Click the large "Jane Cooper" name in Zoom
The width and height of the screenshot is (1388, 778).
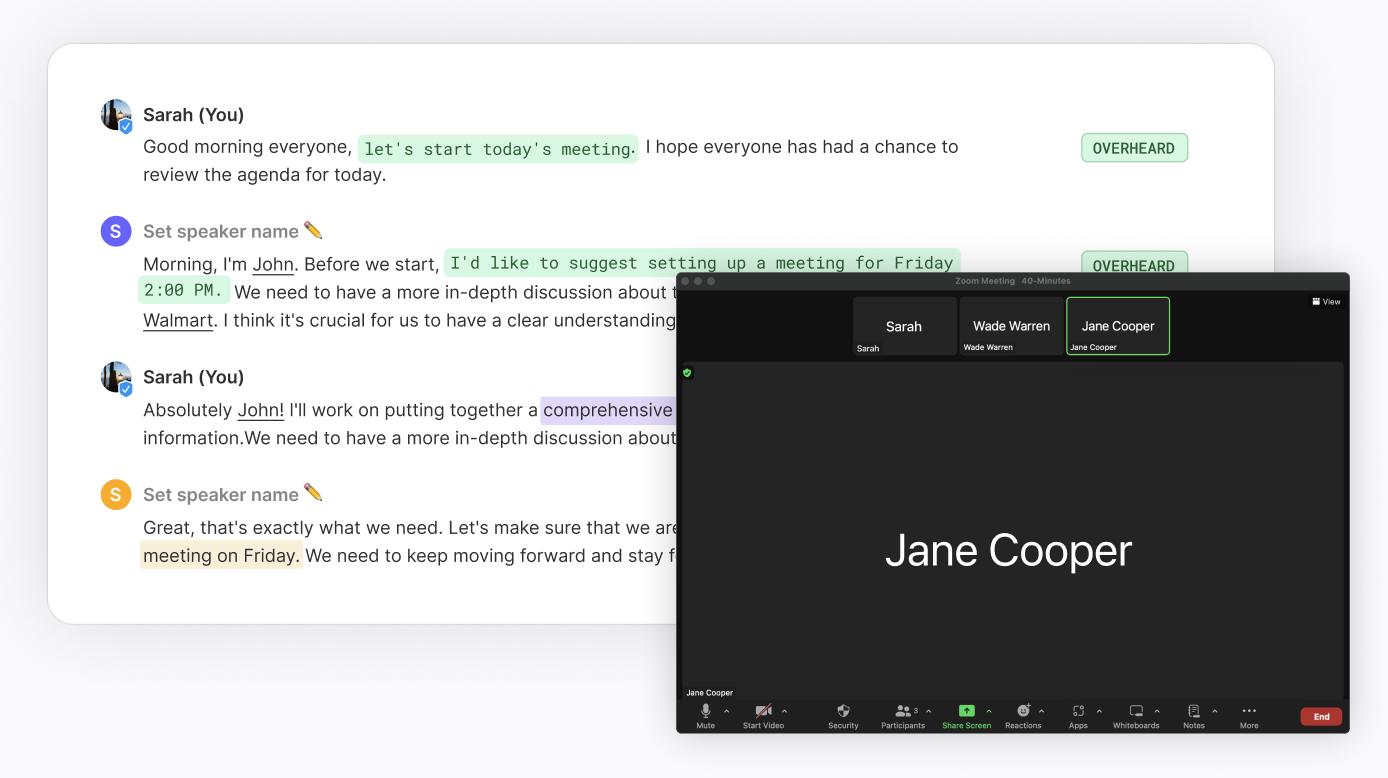1008,550
